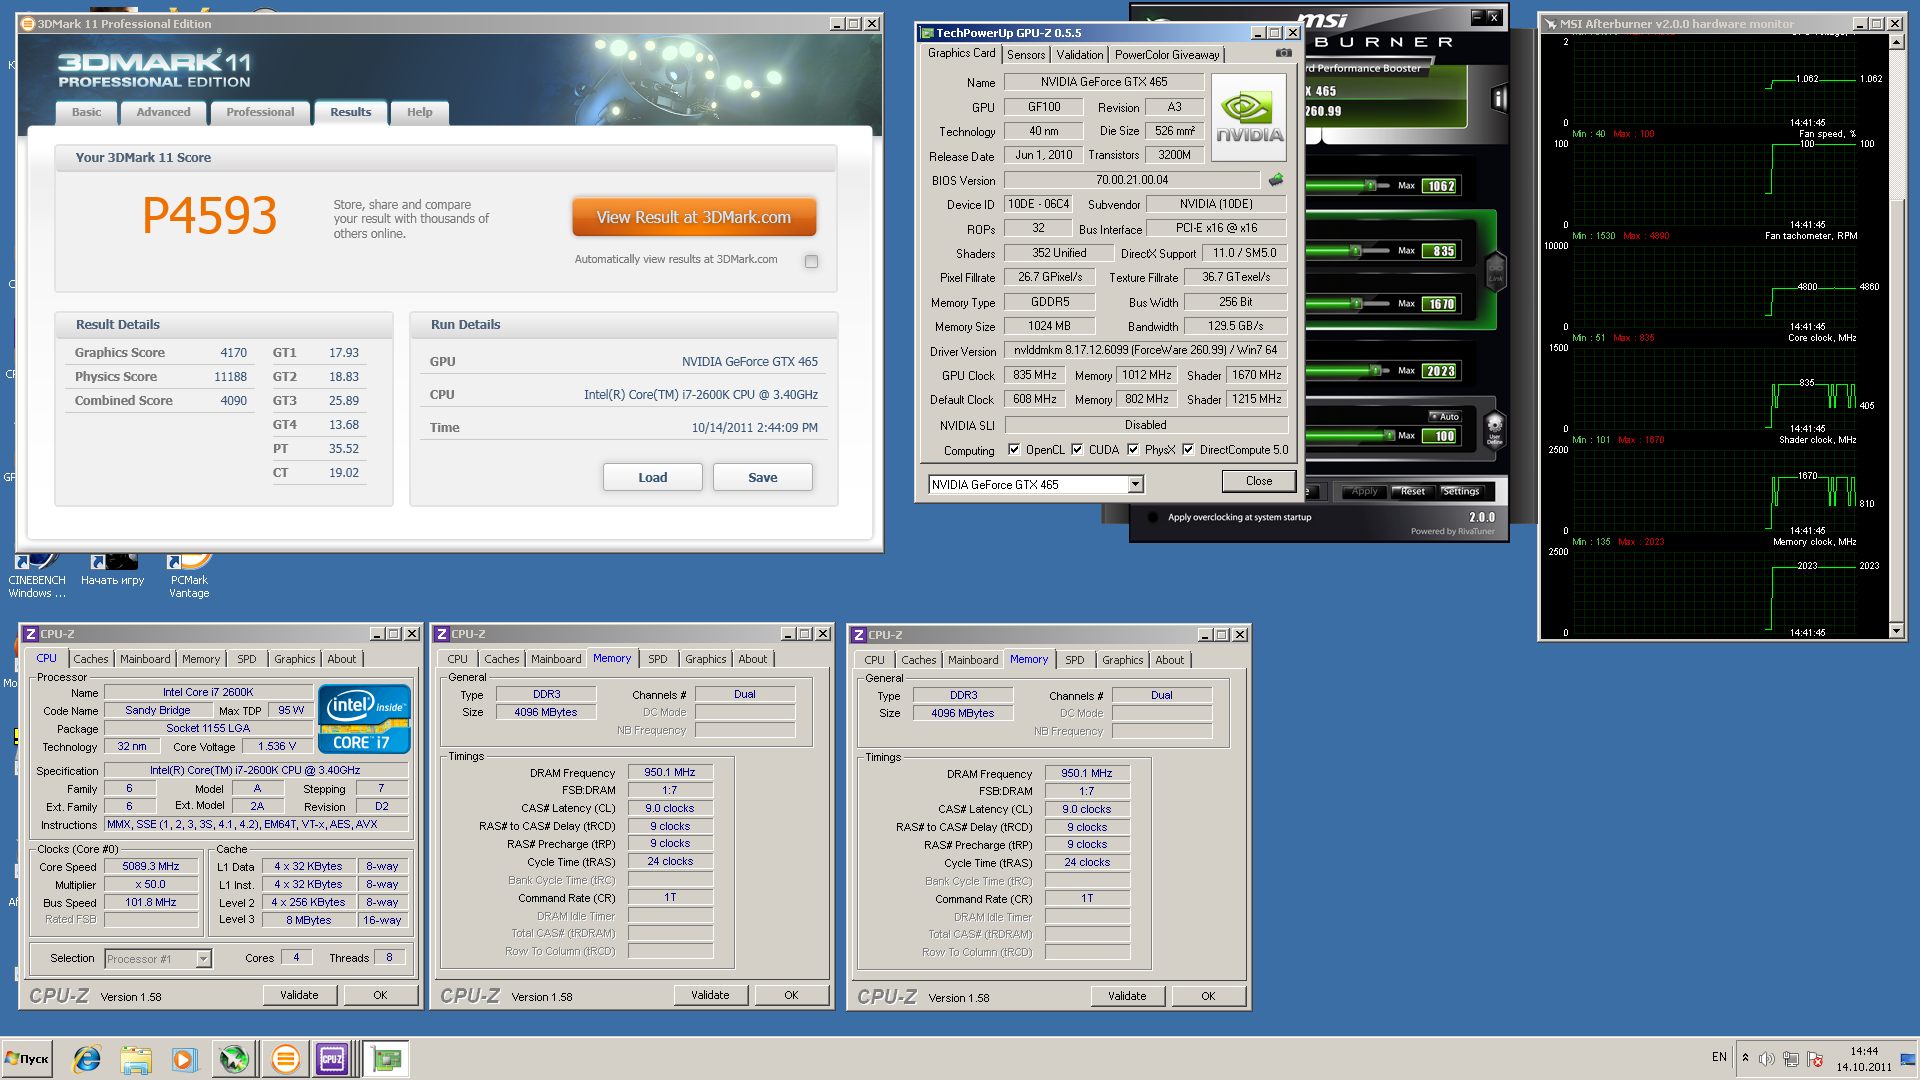
Task: Click View Result at 3DMark.com button
Action: point(694,217)
